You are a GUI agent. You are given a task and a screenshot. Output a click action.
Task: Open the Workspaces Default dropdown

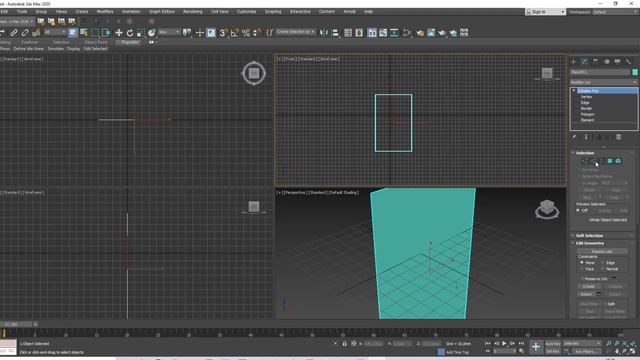615,12
